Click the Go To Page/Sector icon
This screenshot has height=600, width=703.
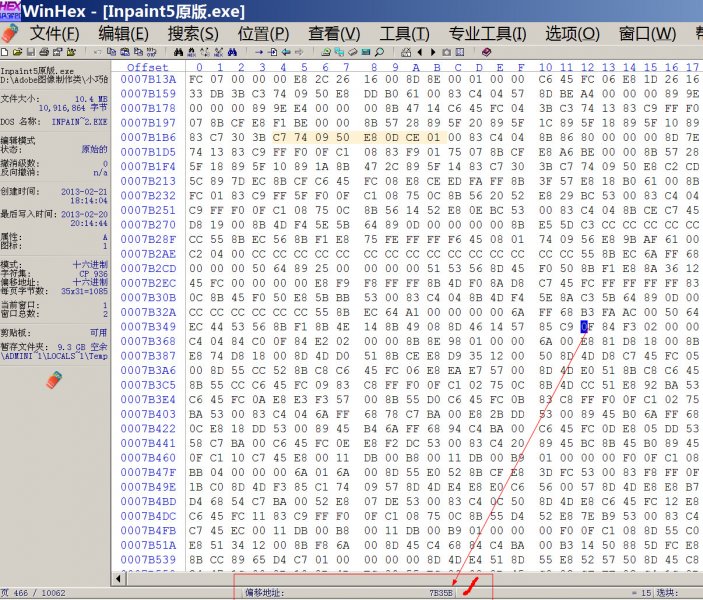273,52
